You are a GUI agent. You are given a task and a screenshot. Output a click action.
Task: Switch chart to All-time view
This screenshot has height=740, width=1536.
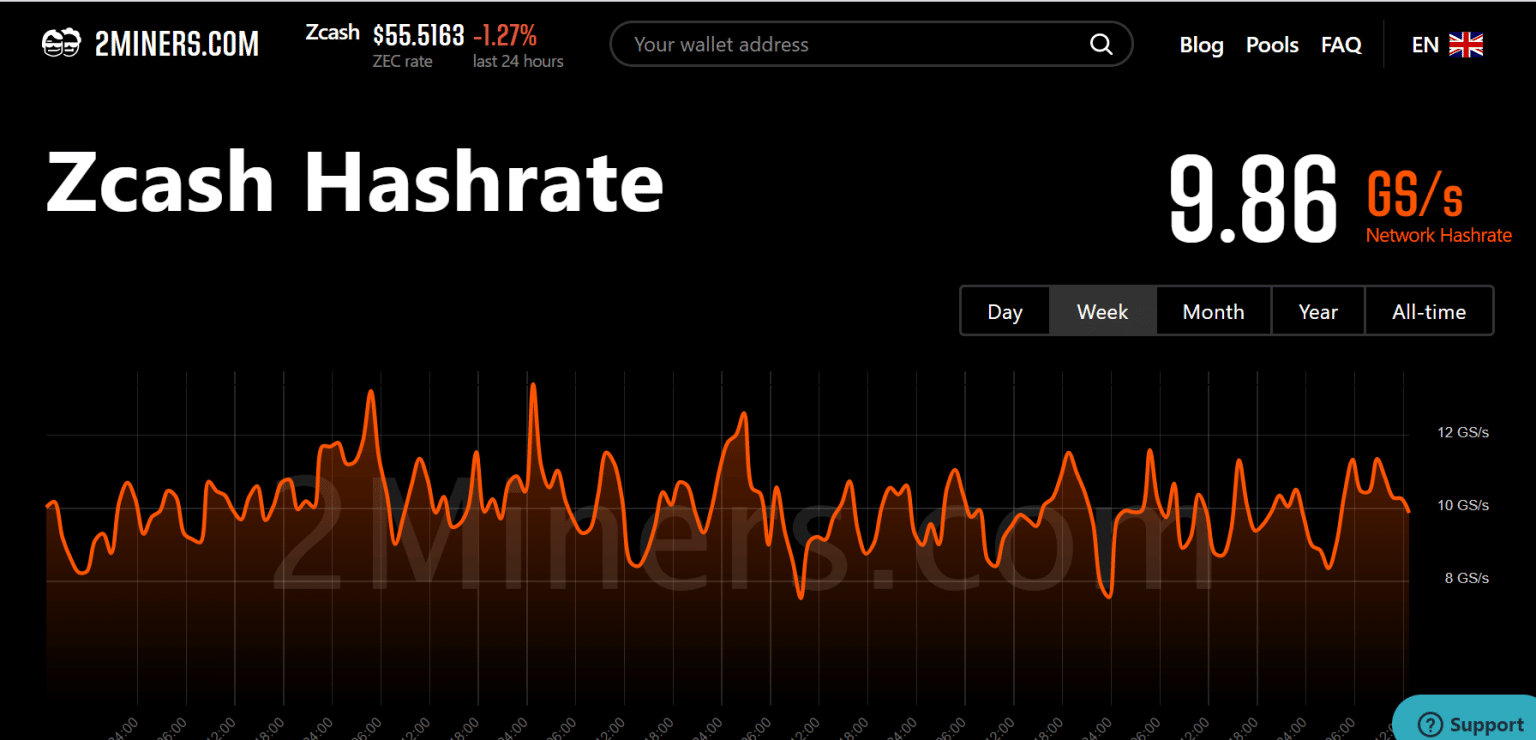pyautogui.click(x=1429, y=311)
